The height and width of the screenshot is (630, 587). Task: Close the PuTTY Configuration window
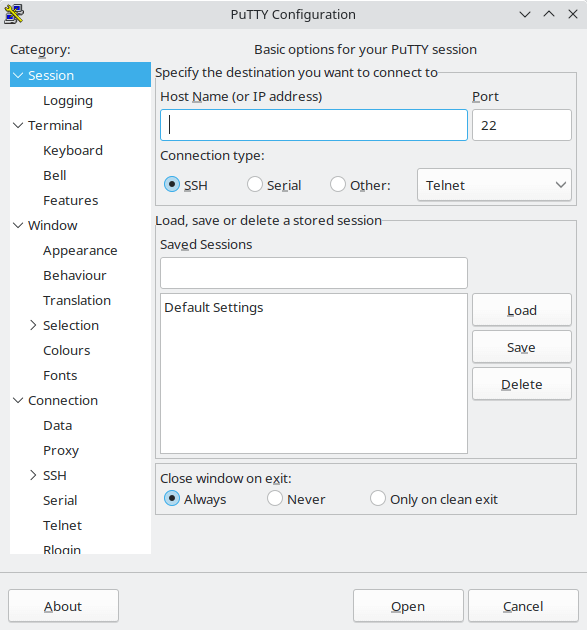point(573,14)
